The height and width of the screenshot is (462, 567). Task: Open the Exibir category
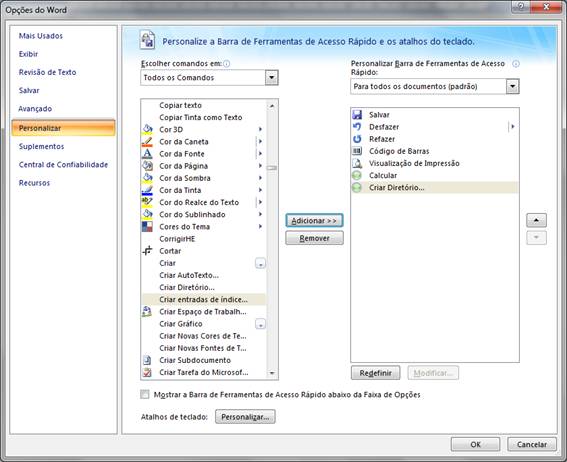(28, 54)
